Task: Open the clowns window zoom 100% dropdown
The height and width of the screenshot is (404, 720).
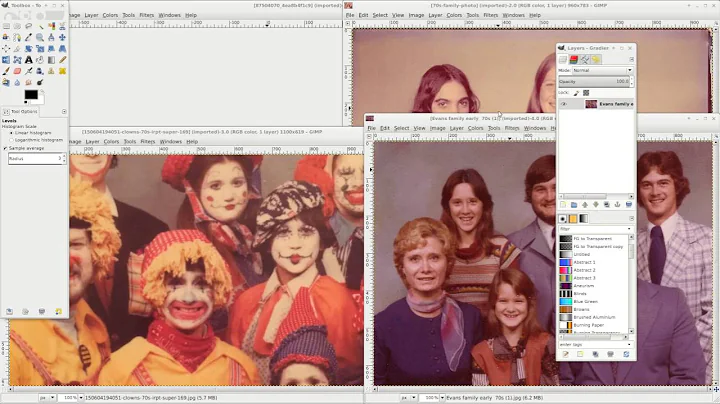Action: 81,398
